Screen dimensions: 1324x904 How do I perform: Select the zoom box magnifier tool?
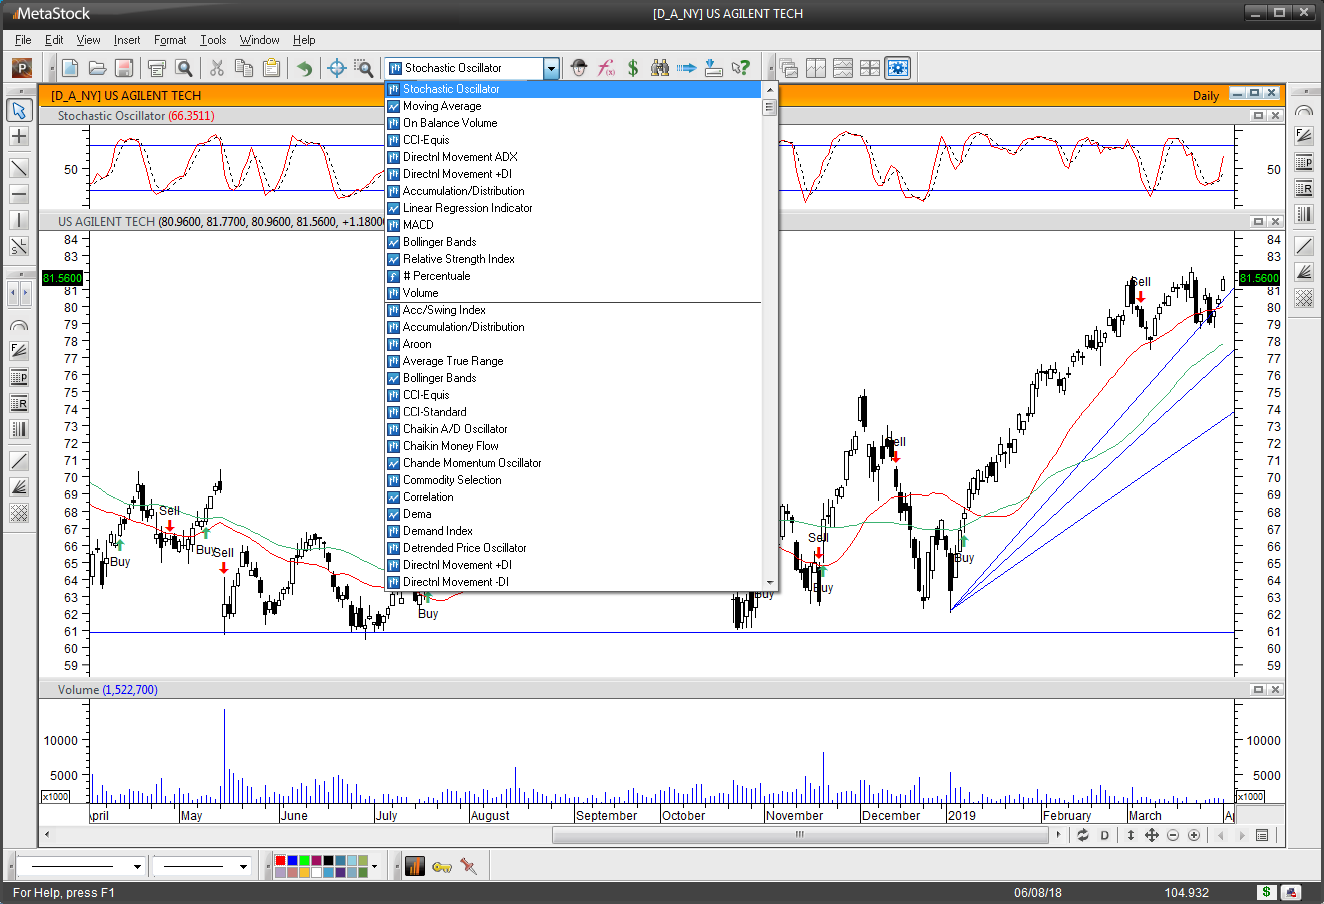(x=364, y=68)
